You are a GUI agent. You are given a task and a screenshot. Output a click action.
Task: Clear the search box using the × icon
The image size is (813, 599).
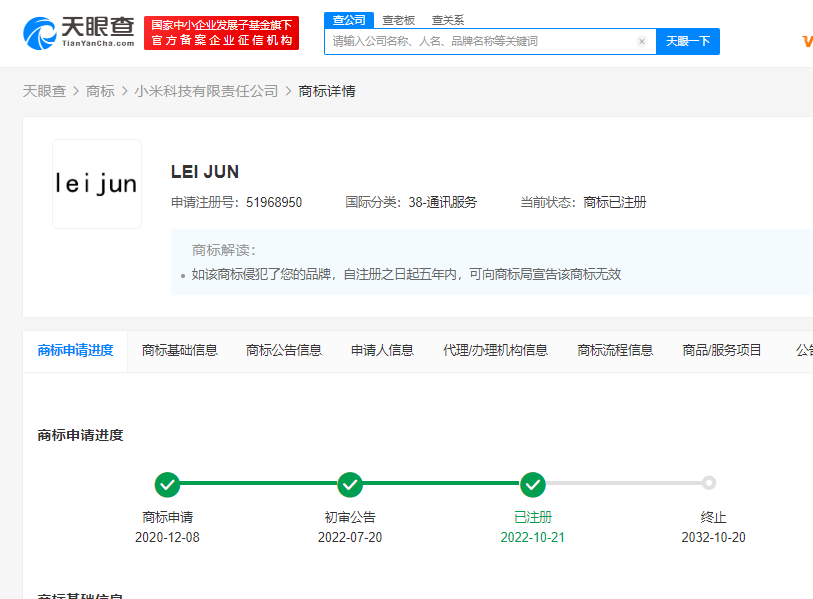point(642,41)
